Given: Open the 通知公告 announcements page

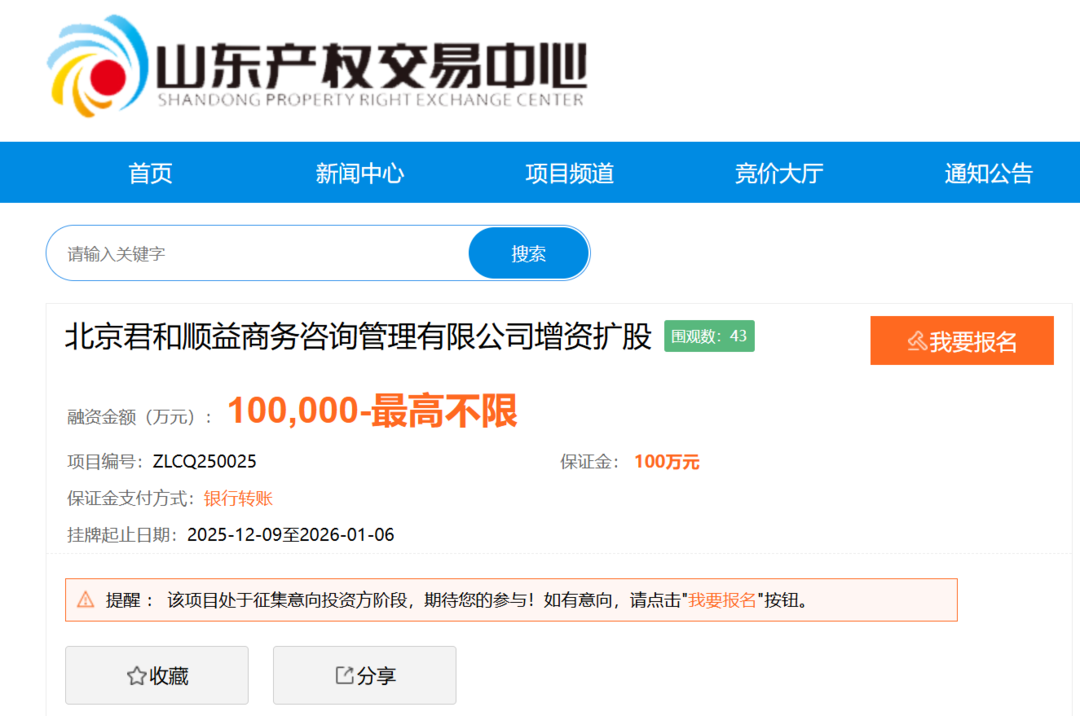Looking at the screenshot, I should 988,173.
